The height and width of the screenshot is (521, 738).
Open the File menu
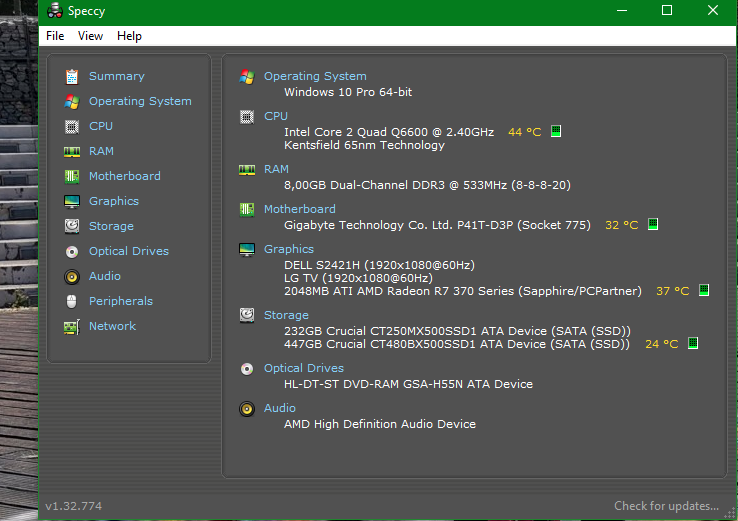click(55, 36)
